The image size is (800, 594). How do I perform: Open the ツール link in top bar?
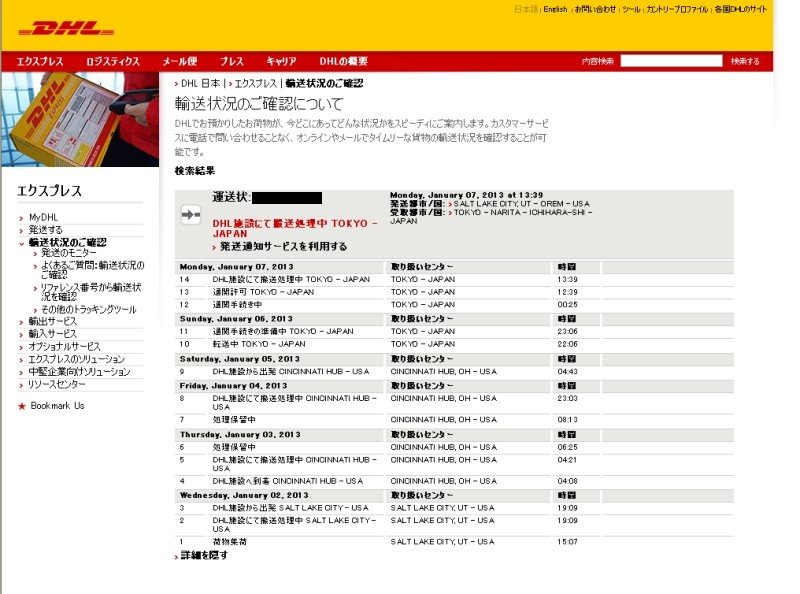pos(631,9)
